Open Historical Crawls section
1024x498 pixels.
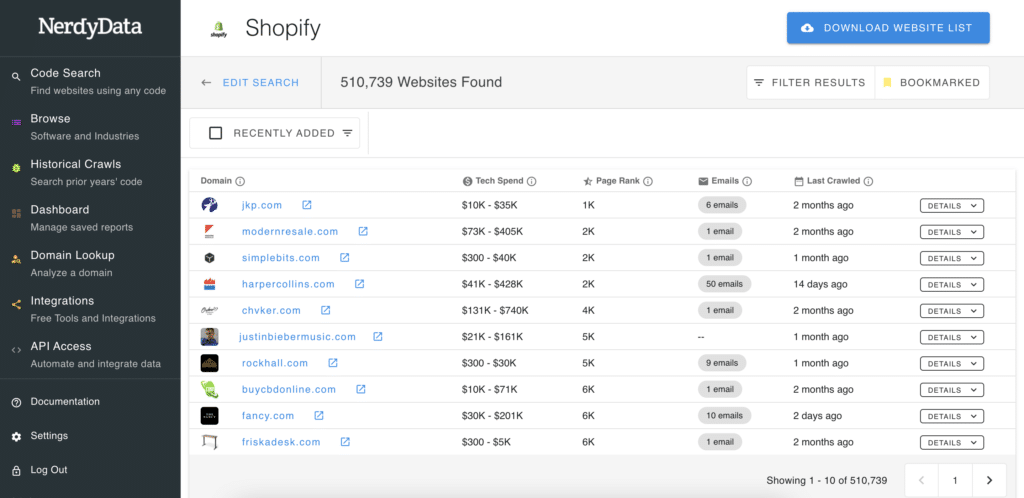[90, 172]
